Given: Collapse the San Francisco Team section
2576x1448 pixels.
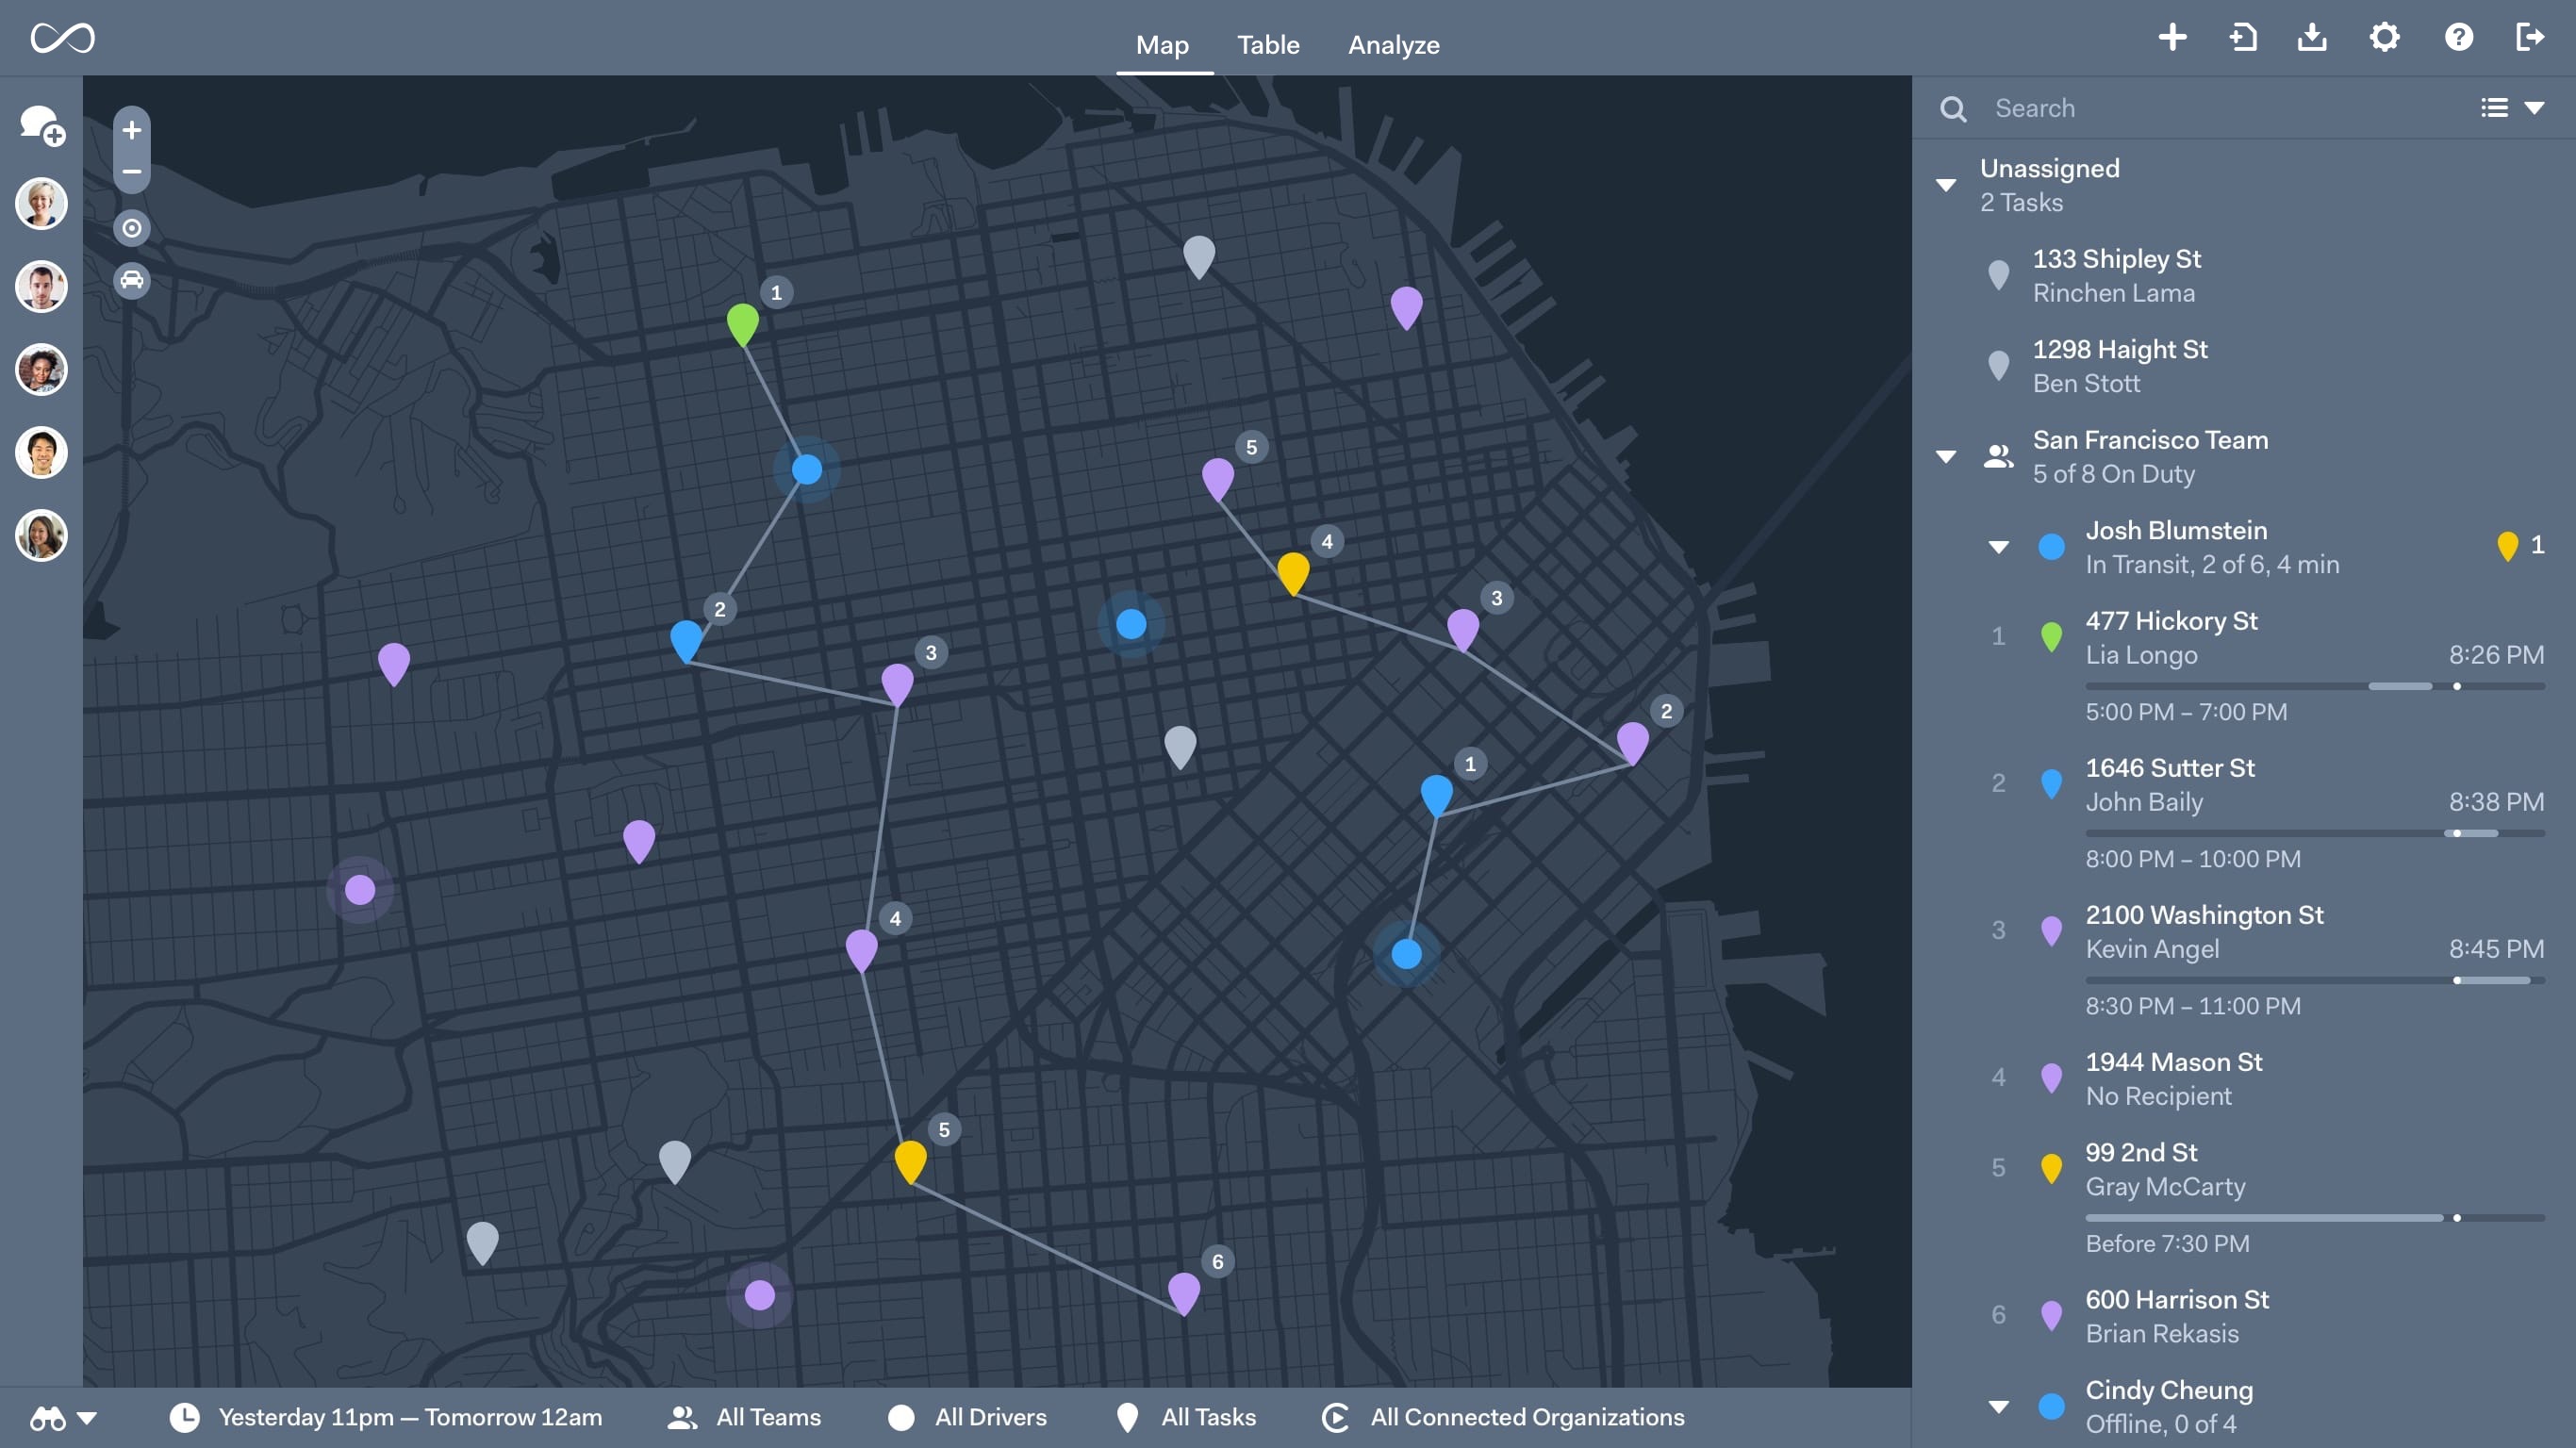Looking at the screenshot, I should 1948,456.
